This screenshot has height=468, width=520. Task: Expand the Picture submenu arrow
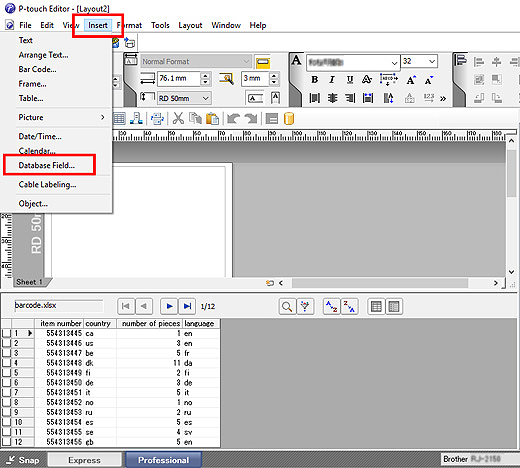point(103,117)
